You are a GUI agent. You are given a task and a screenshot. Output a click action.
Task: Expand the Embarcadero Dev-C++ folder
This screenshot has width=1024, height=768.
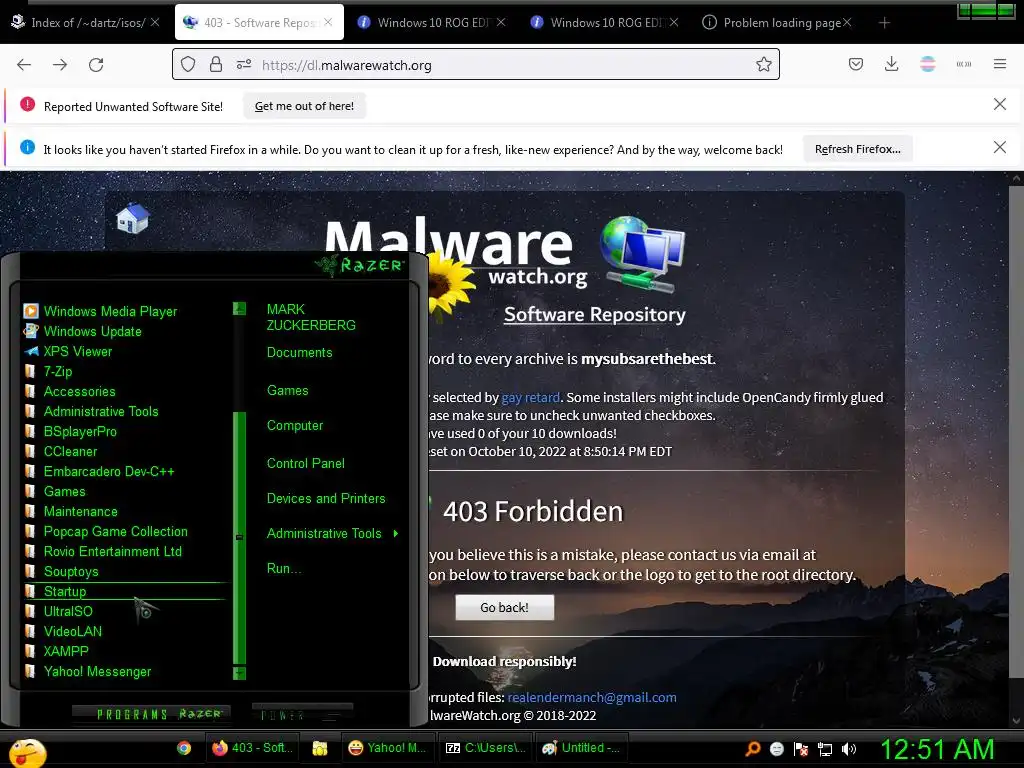(x=108, y=472)
